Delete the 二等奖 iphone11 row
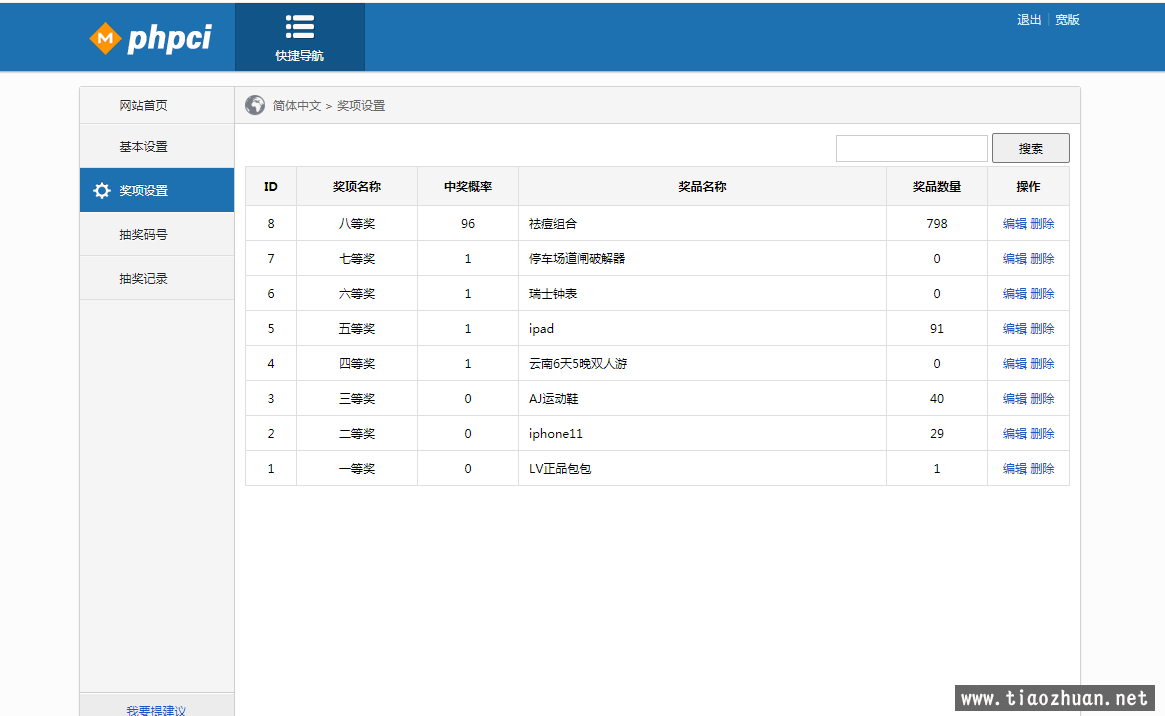Viewport: 1165px width, 716px height. [1042, 434]
